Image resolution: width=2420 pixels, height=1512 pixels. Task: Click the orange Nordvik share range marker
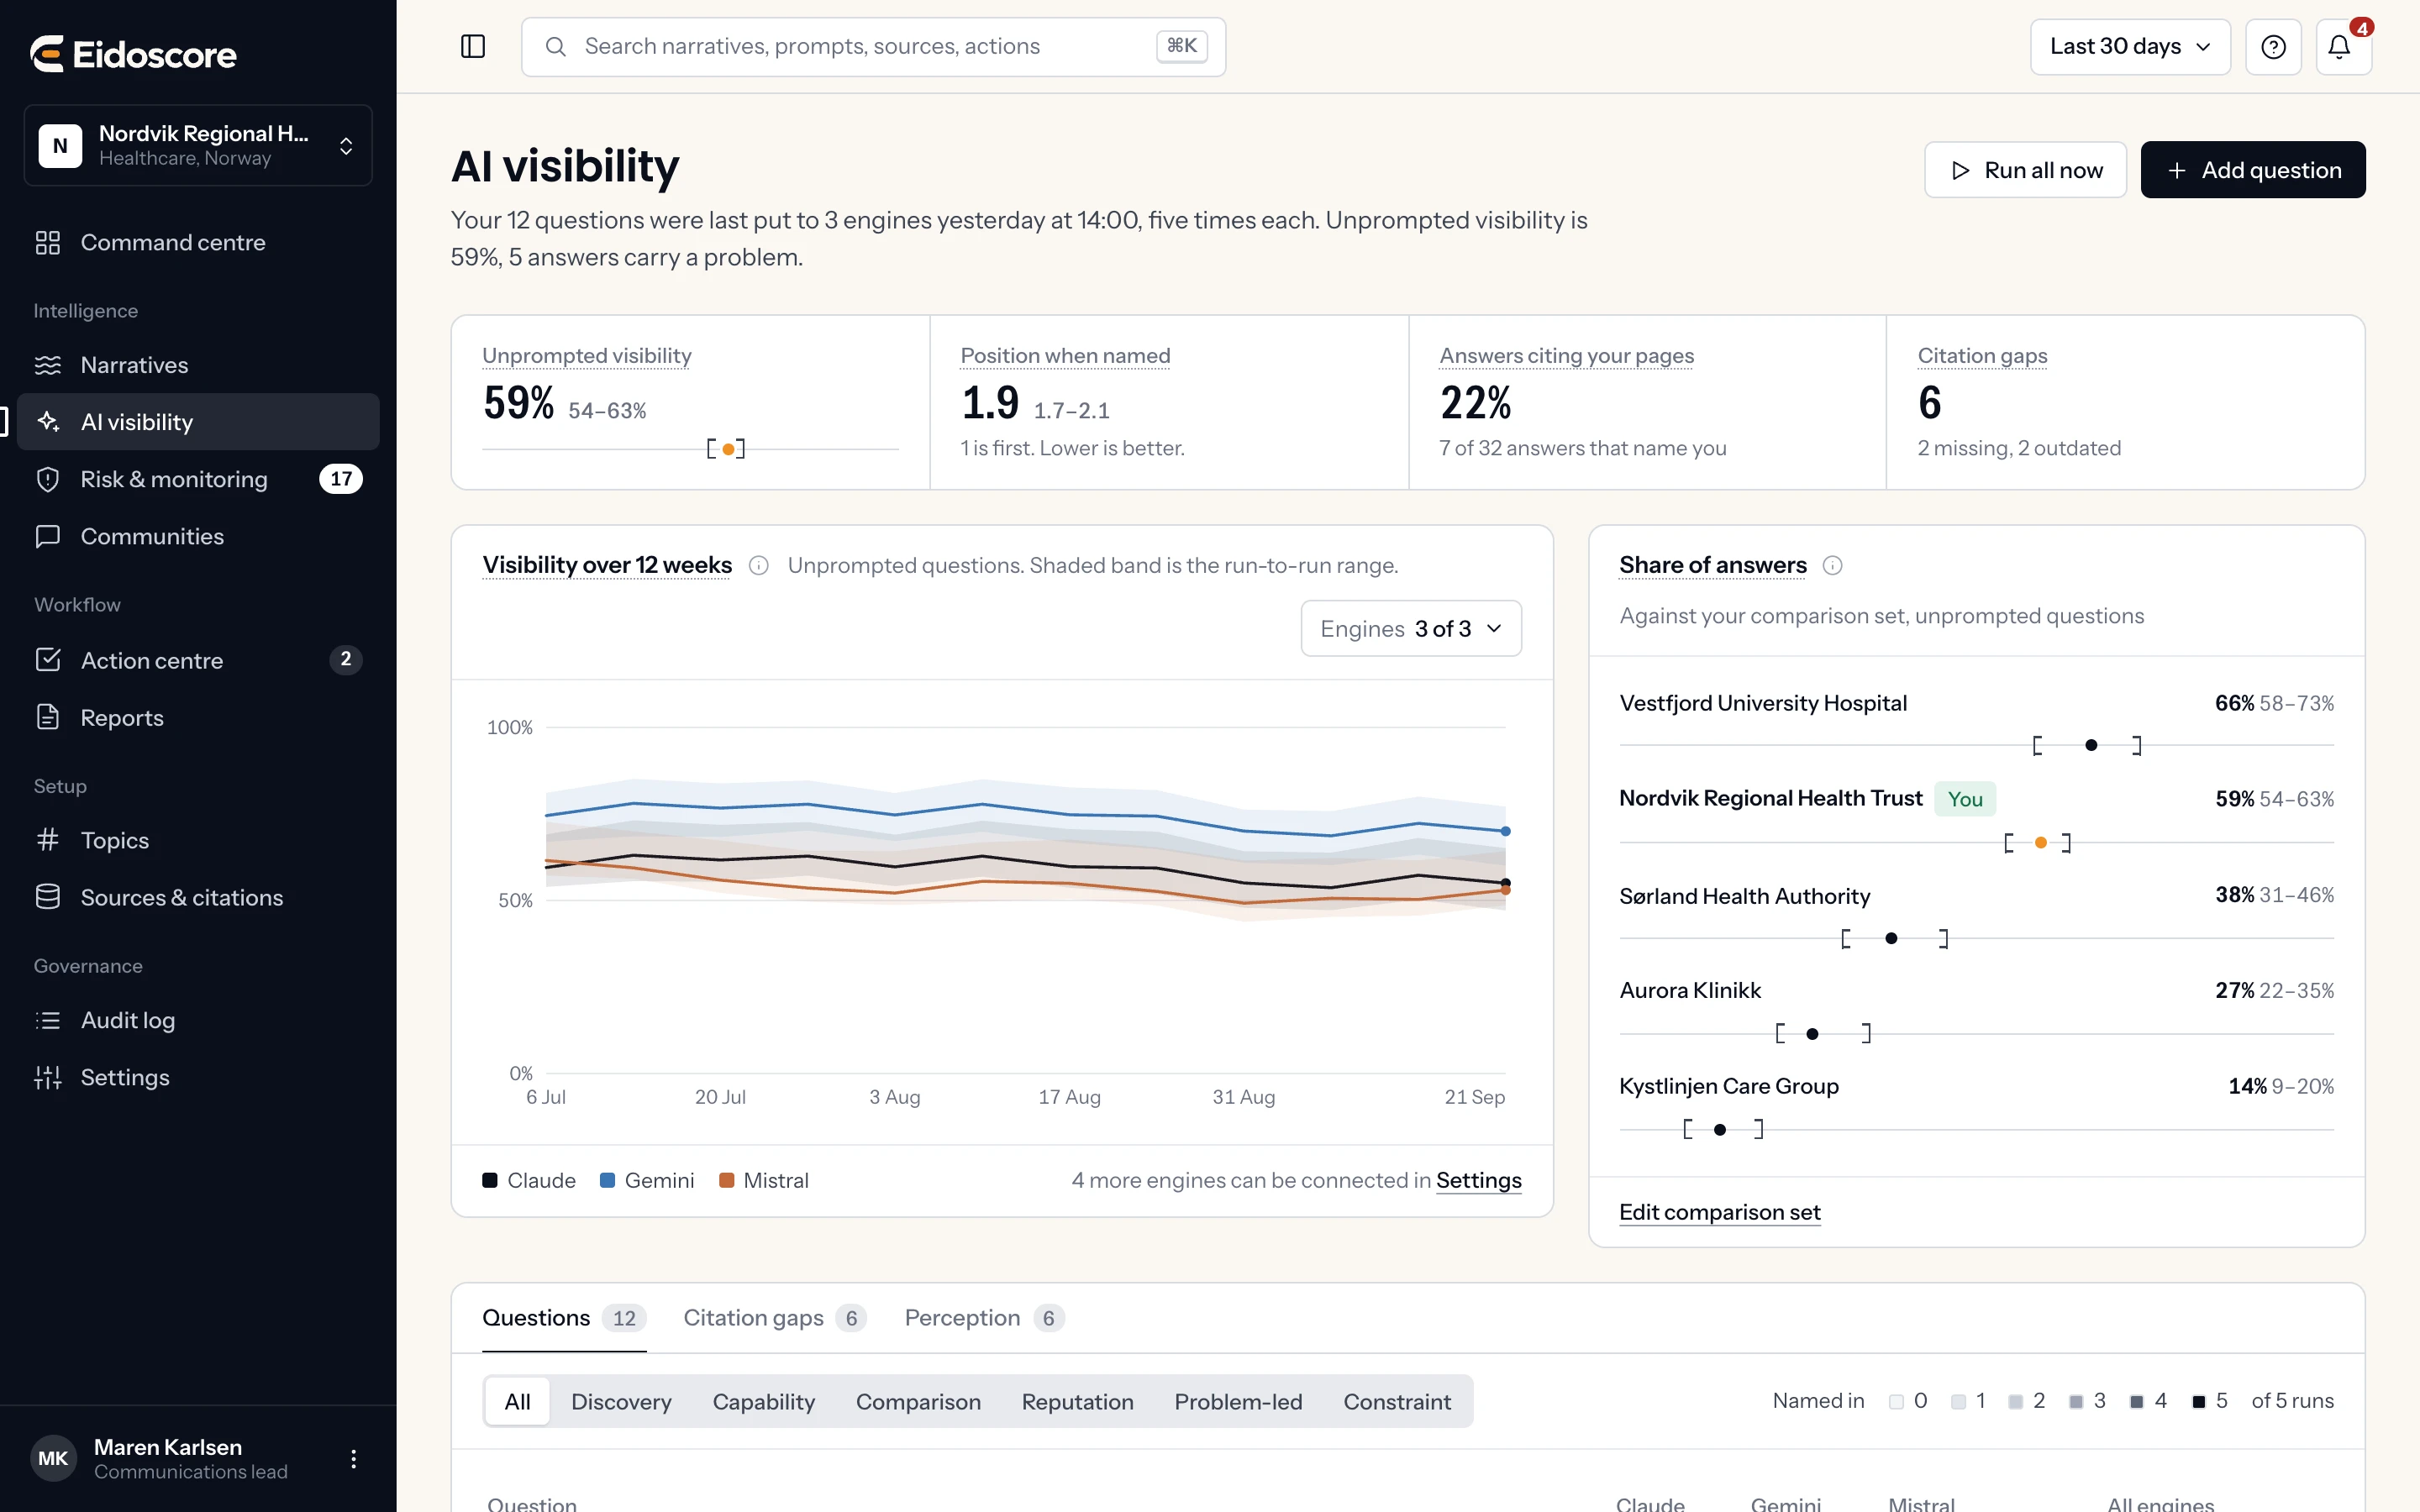2040,843
